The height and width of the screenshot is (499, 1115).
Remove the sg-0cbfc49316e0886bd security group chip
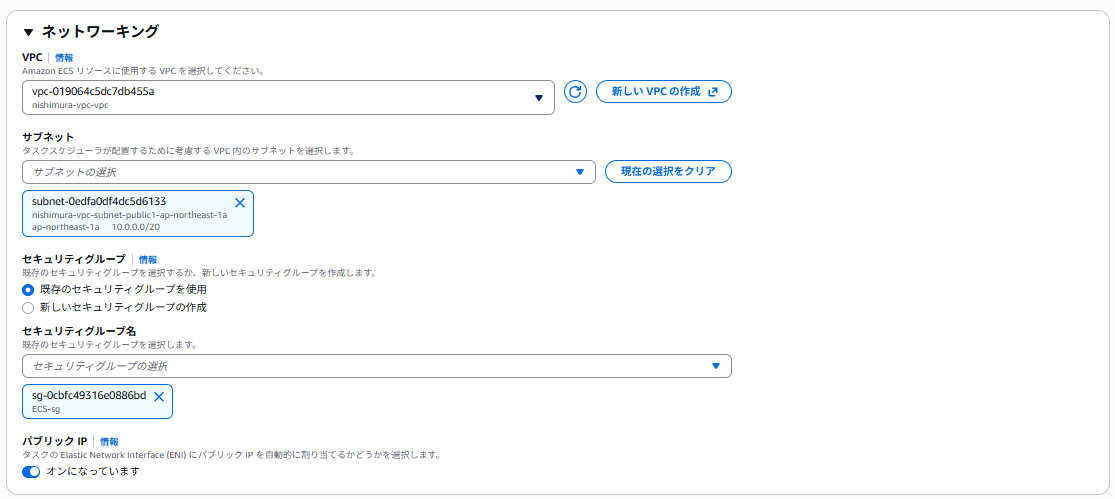pos(159,397)
